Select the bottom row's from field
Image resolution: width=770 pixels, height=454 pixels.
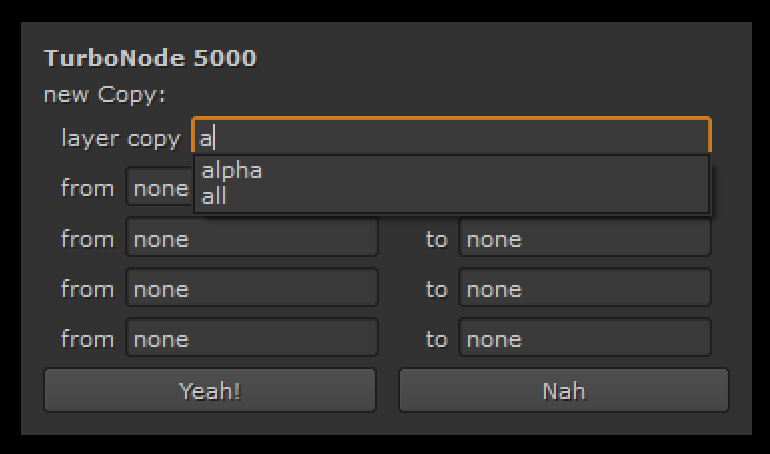[x=252, y=339]
